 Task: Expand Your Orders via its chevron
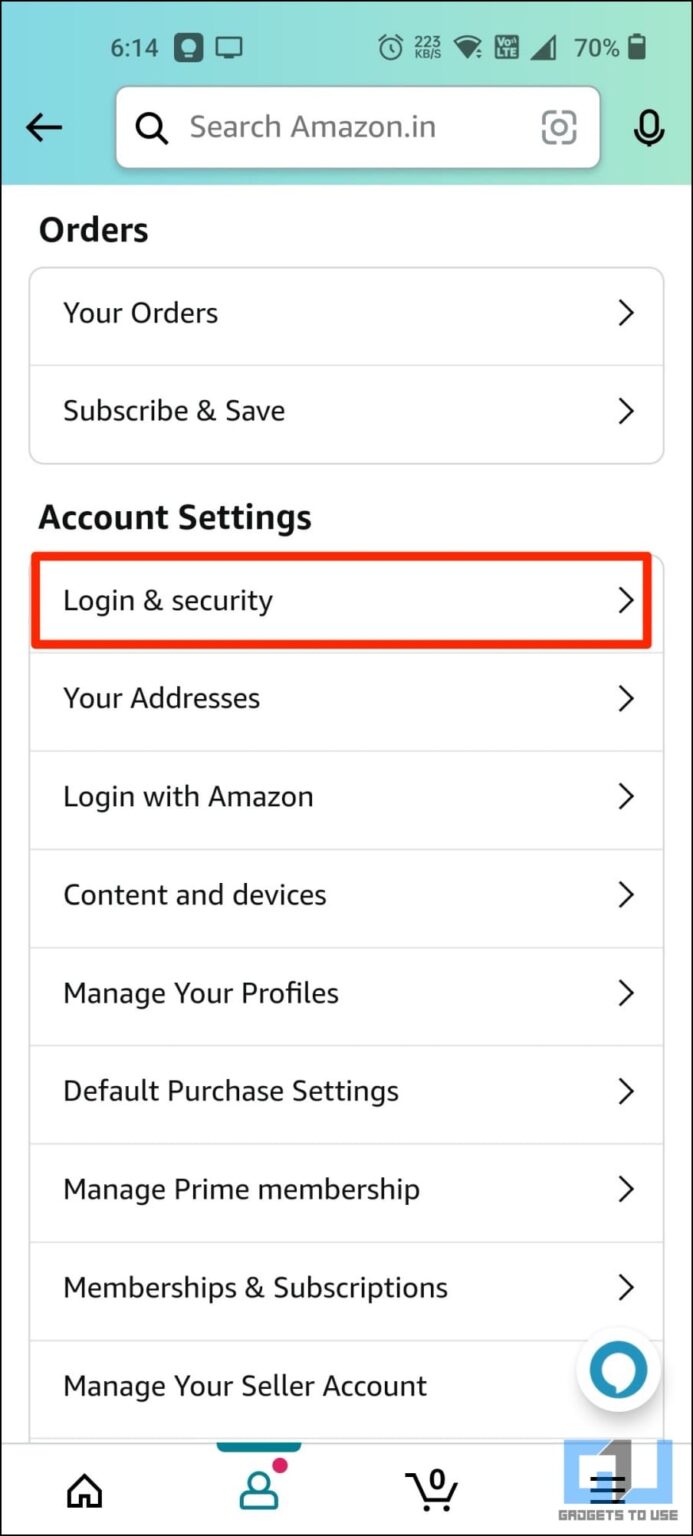626,313
